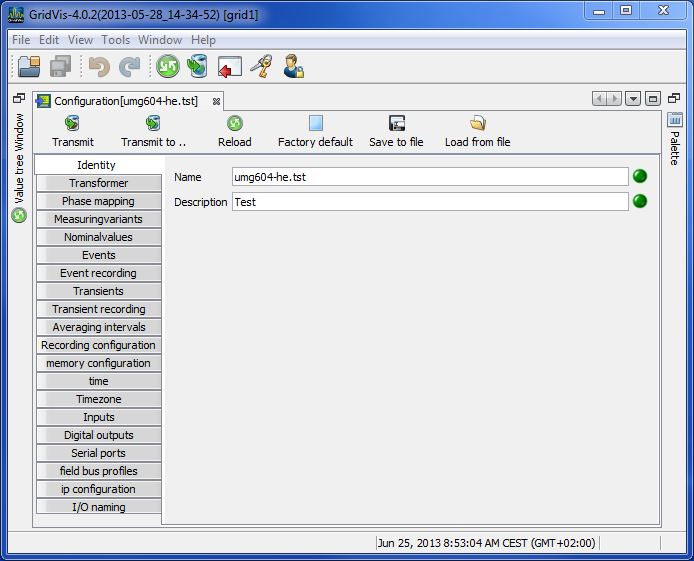The height and width of the screenshot is (561, 694).
Task: Open the Tools menu
Action: click(x=115, y=40)
